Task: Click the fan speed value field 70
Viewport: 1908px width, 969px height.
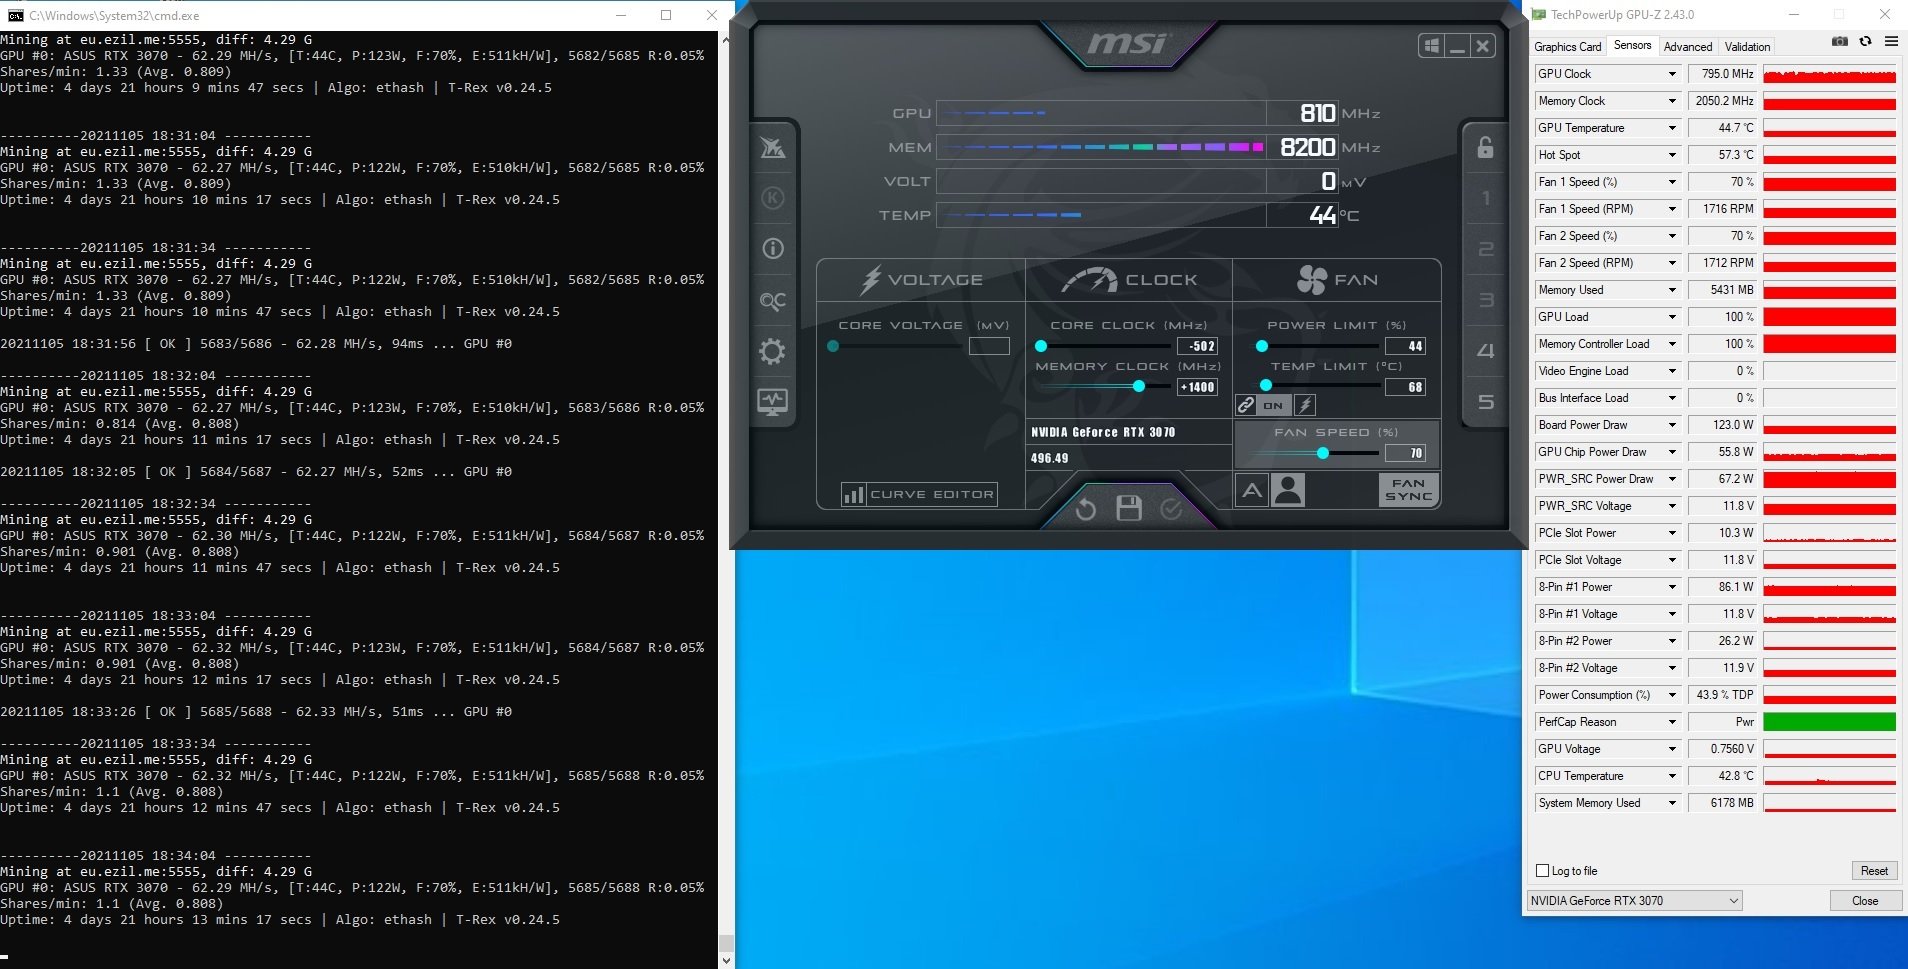Action: coord(1405,453)
